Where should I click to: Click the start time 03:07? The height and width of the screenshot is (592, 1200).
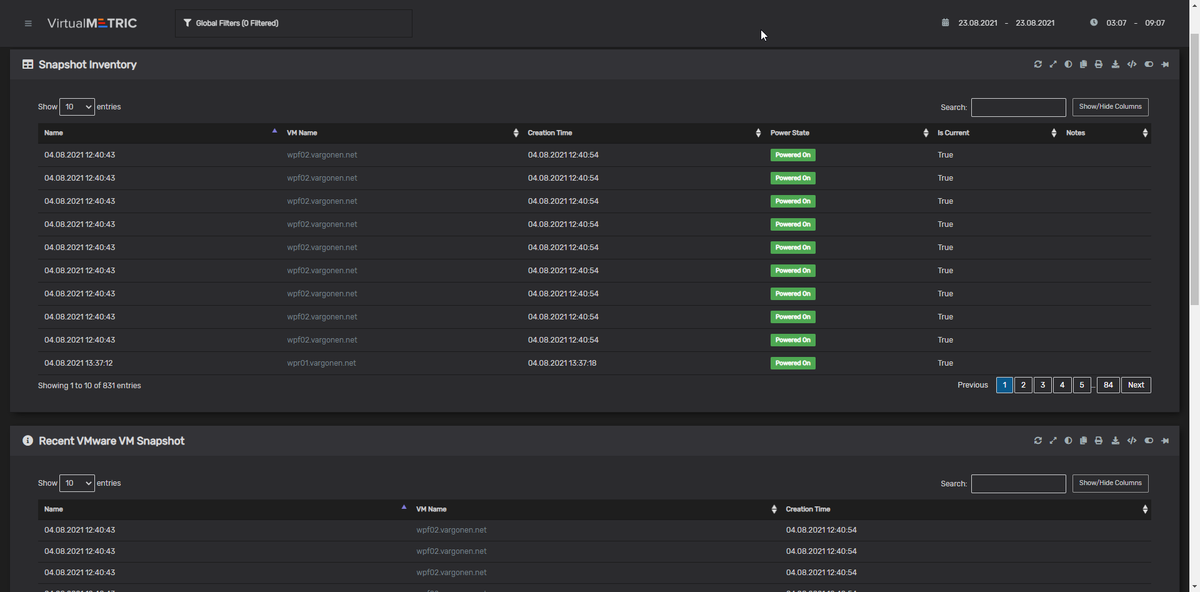pos(1116,23)
